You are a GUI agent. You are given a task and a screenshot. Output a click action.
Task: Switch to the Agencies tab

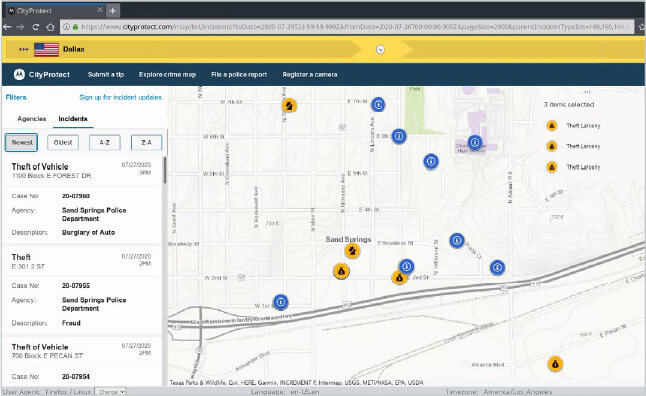tap(32, 119)
